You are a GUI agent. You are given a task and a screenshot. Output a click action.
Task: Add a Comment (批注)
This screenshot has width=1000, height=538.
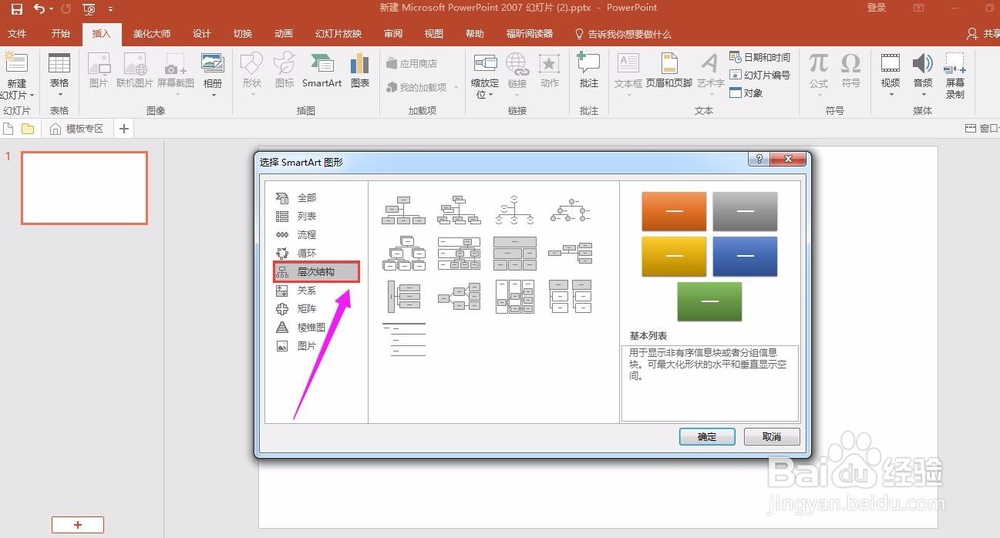coord(589,71)
